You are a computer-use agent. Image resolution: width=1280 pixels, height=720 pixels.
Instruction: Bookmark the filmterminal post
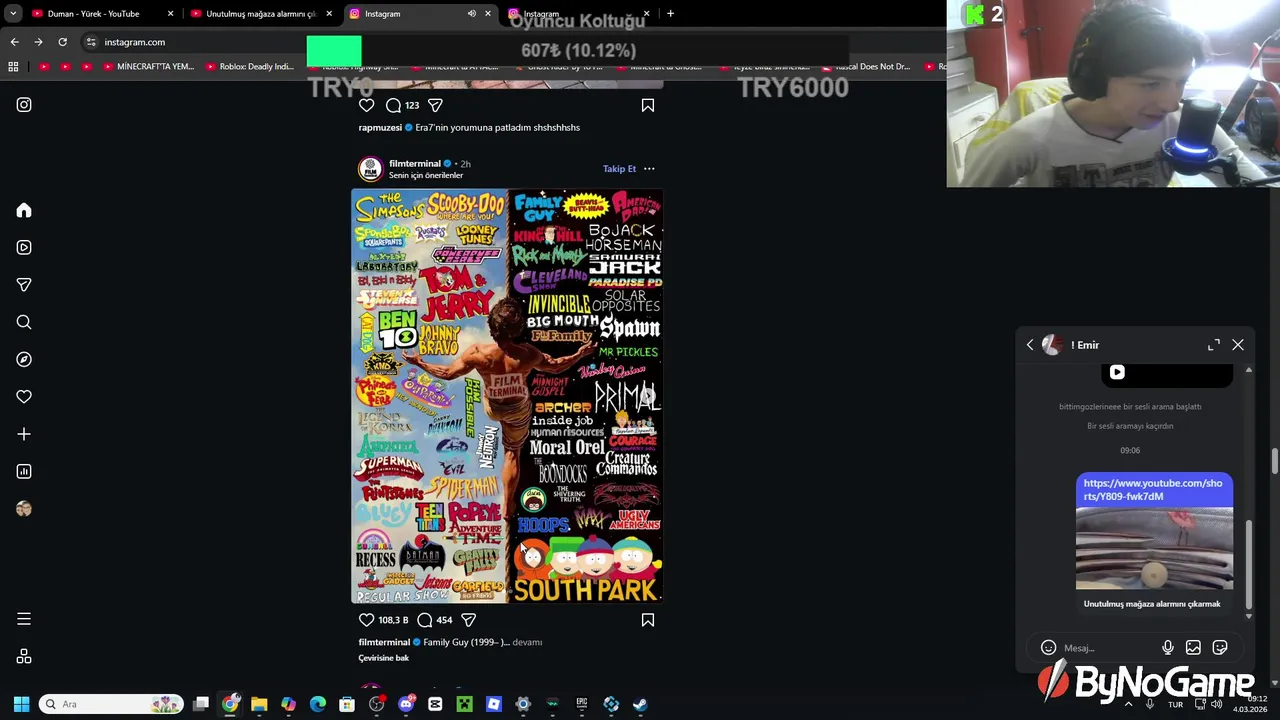(648, 620)
